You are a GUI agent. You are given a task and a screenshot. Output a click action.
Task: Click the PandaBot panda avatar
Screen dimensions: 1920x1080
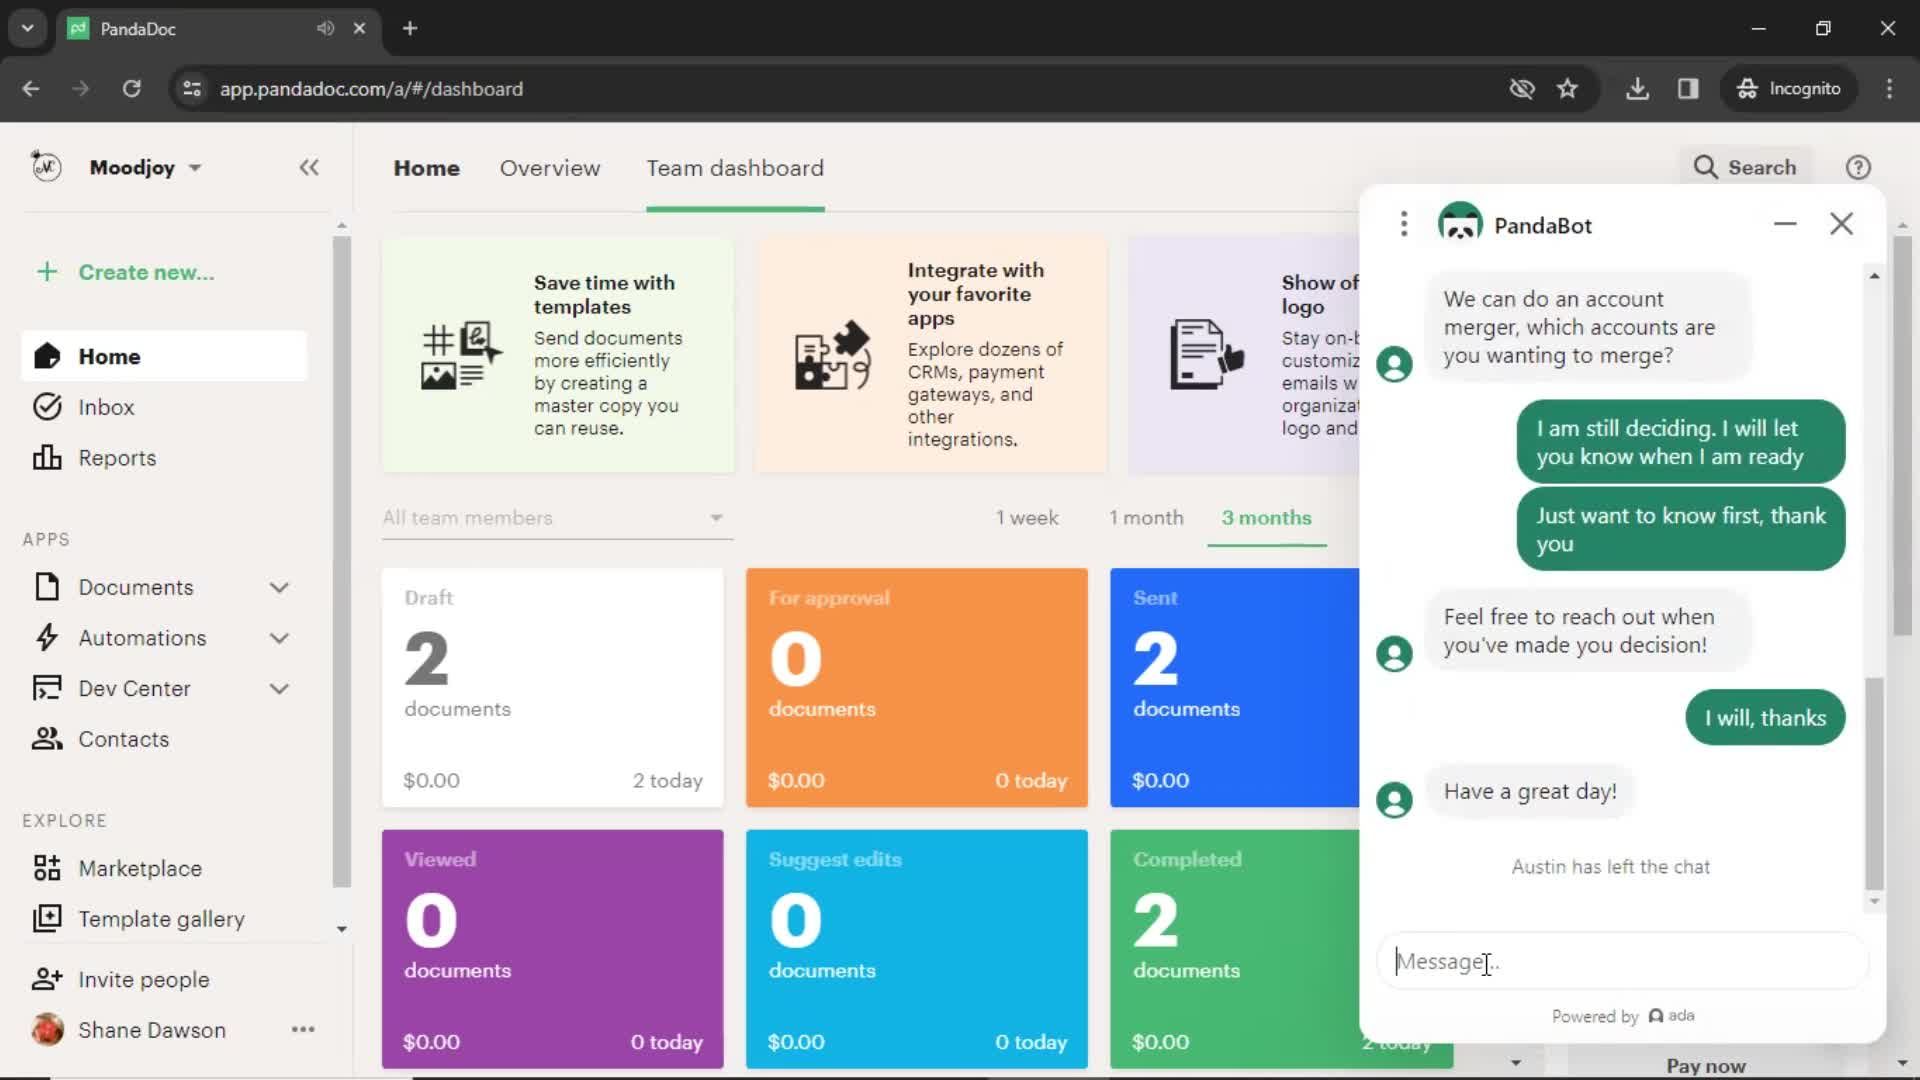(1460, 223)
